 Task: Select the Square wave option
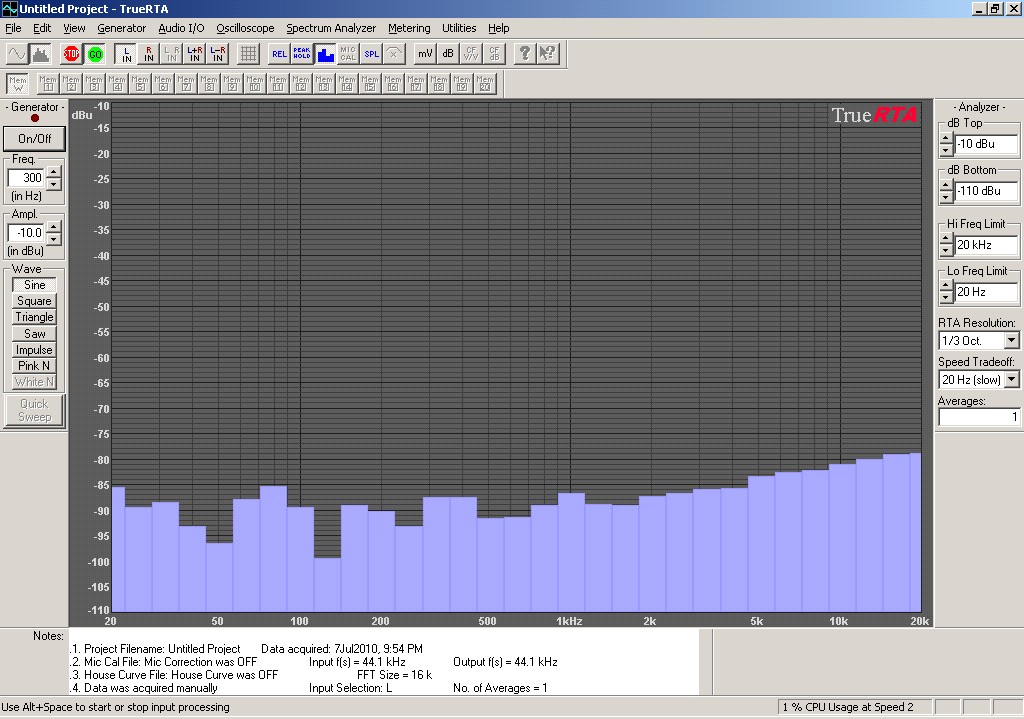(34, 301)
